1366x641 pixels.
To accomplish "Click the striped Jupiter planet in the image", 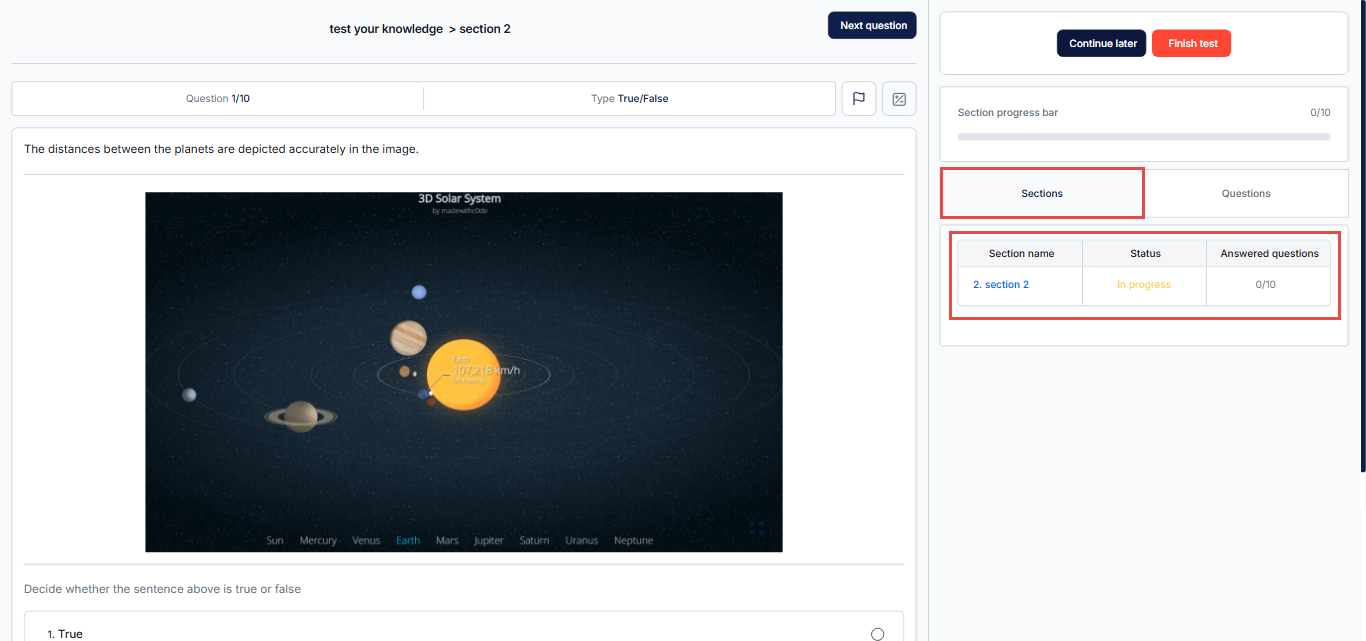I will (x=409, y=337).
